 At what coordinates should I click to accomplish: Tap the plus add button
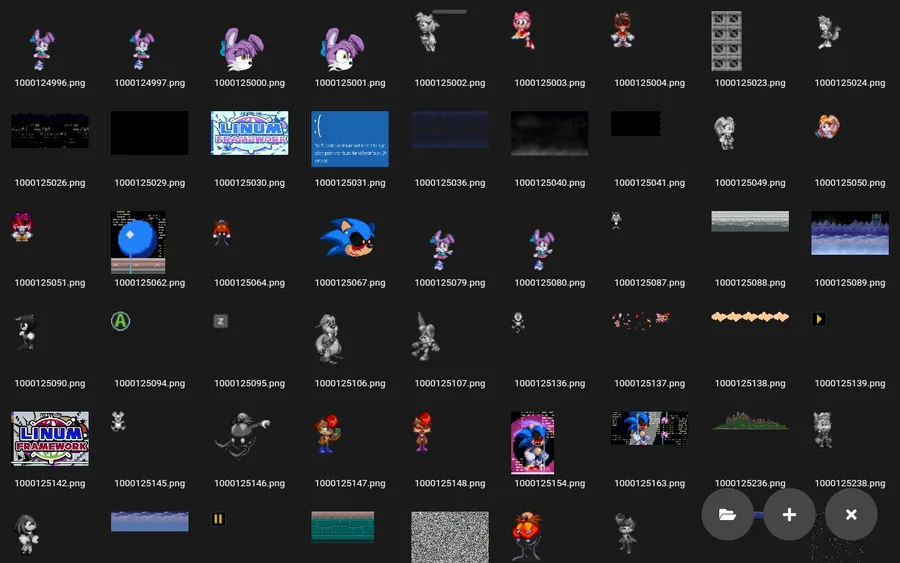[789, 514]
